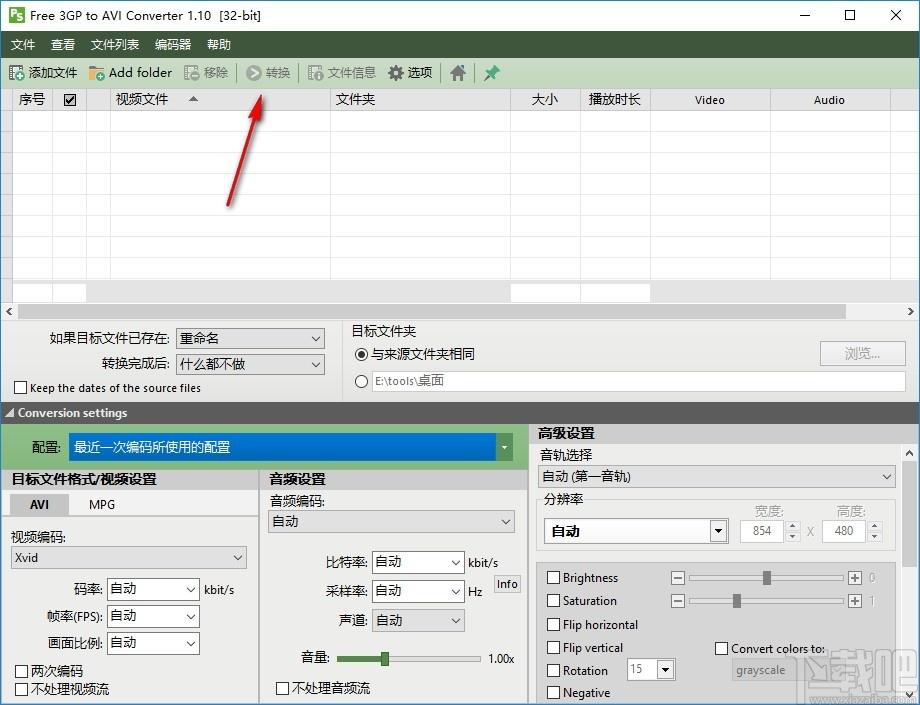This screenshot has width=920, height=705.
Task: Open the 音频编码 dropdown
Action: (x=391, y=521)
